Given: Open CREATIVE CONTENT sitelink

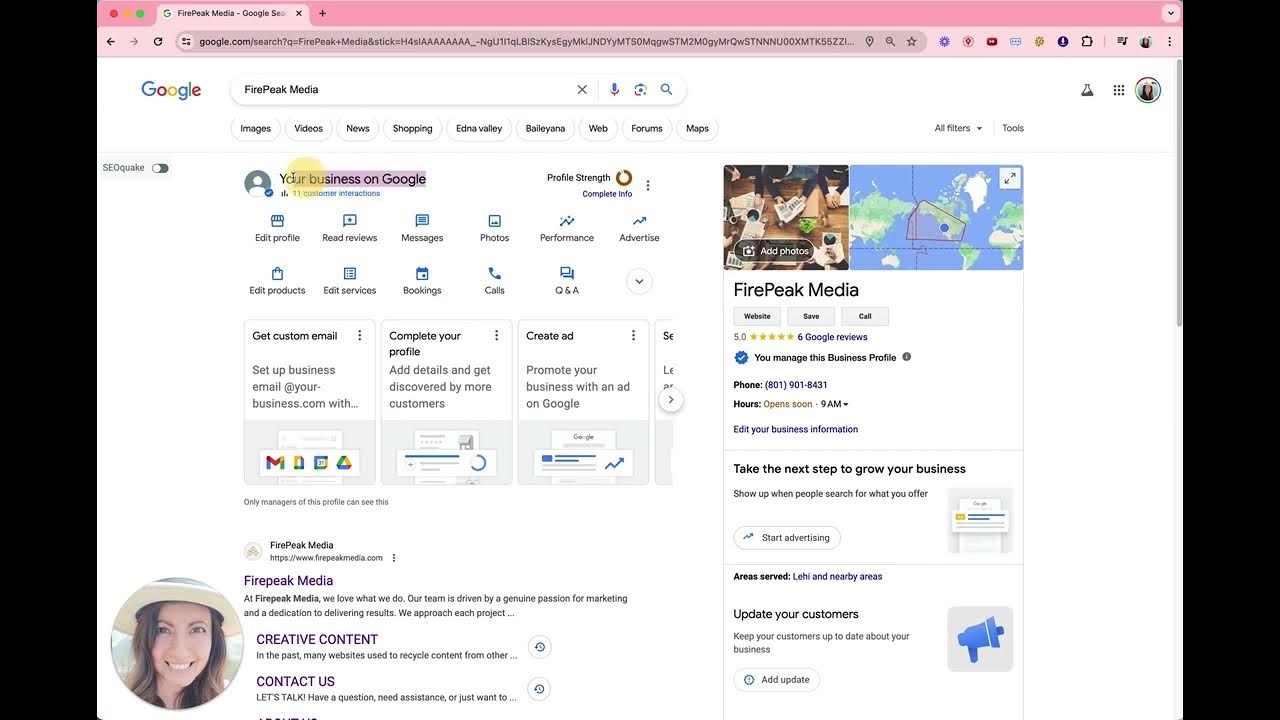Looking at the screenshot, I should coord(317,639).
